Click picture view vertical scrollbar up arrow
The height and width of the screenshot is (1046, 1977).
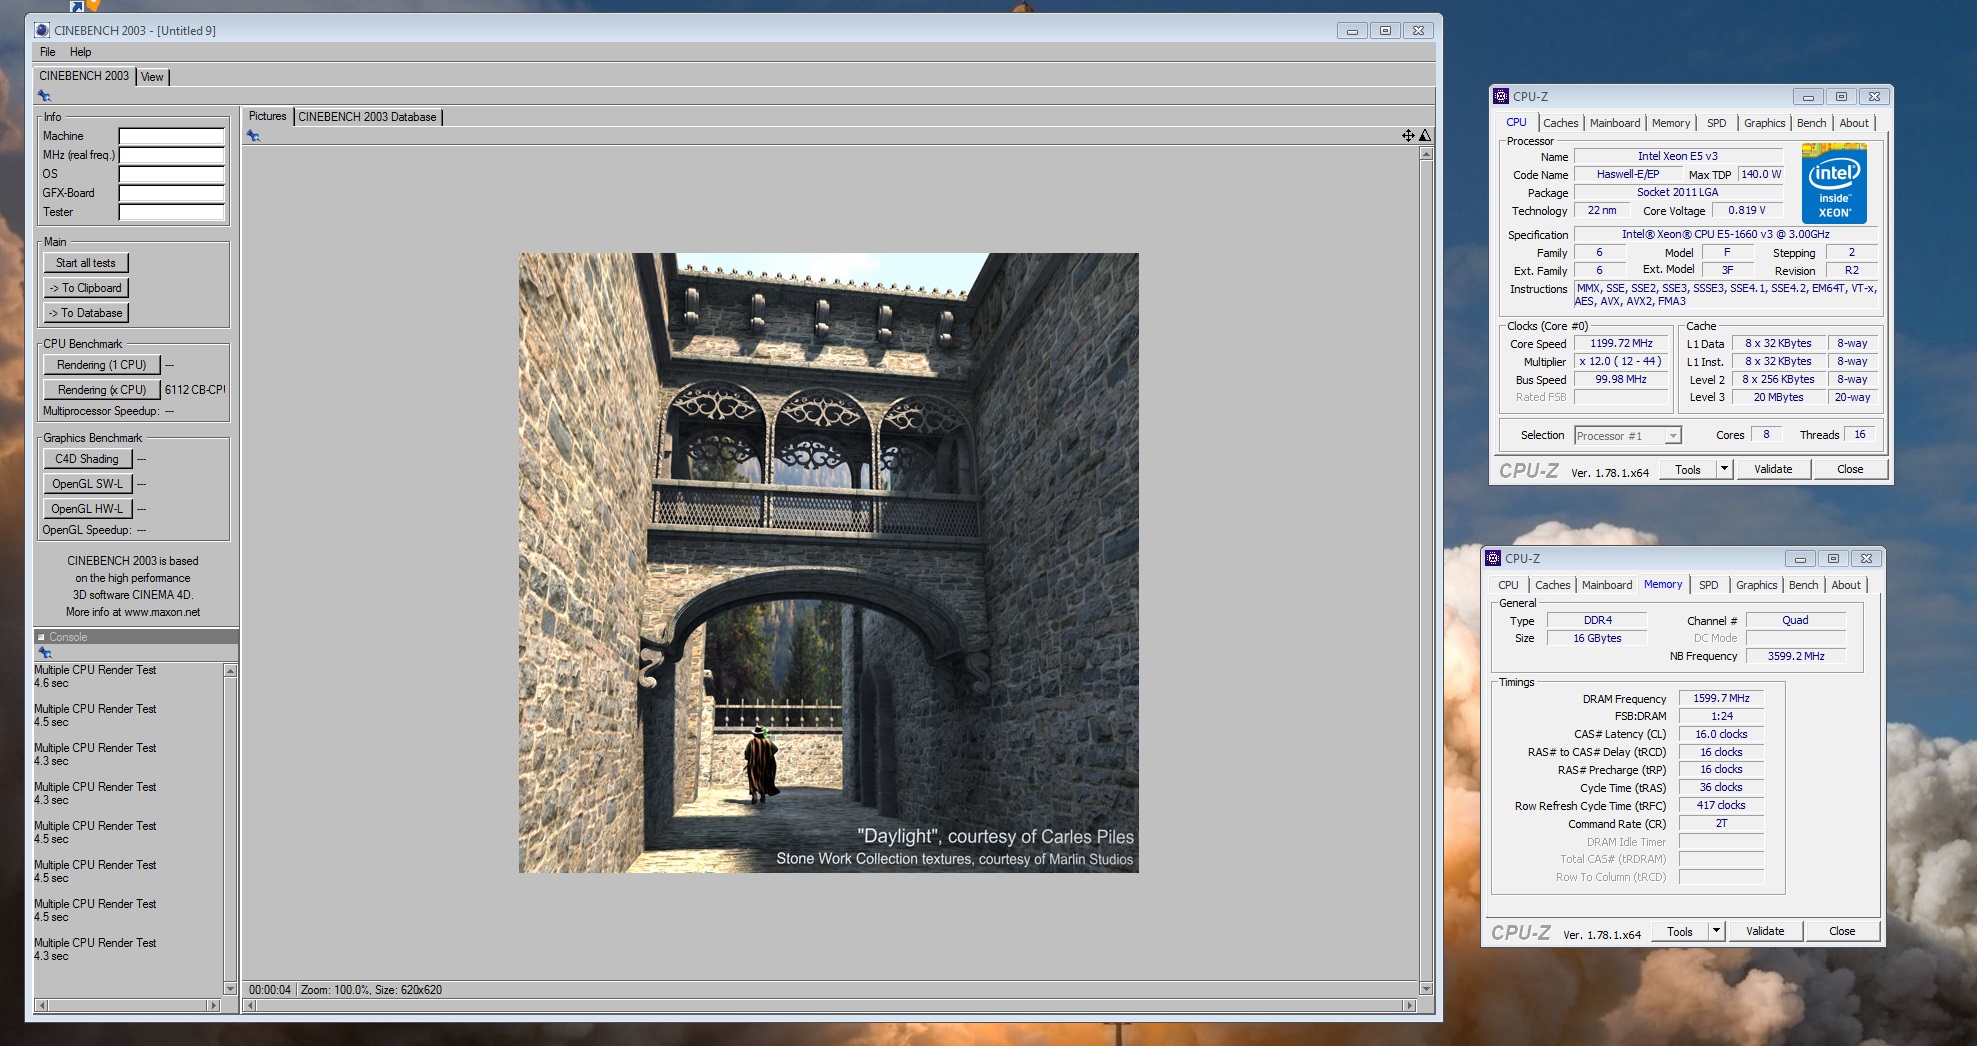1426,154
